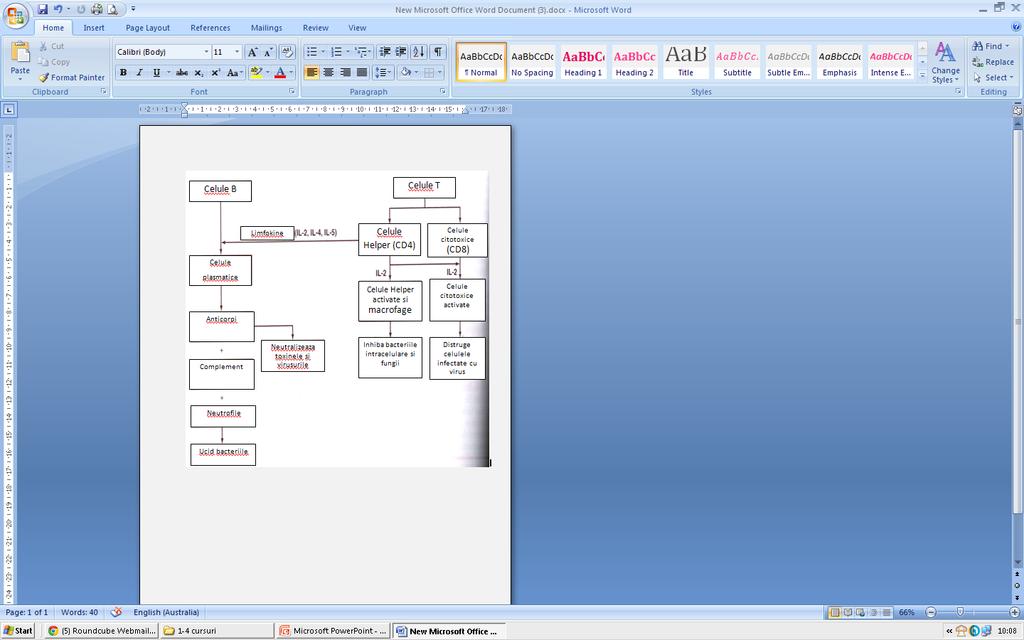1024x640 pixels.
Task: Toggle left text alignment
Action: coord(312,72)
